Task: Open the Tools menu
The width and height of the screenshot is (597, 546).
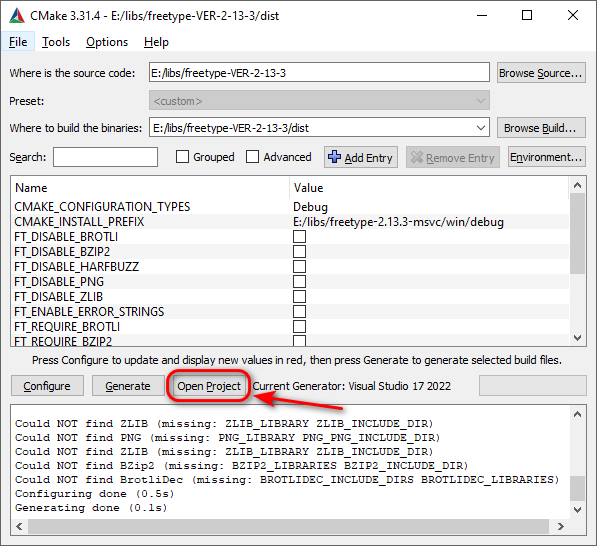Action: click(56, 42)
